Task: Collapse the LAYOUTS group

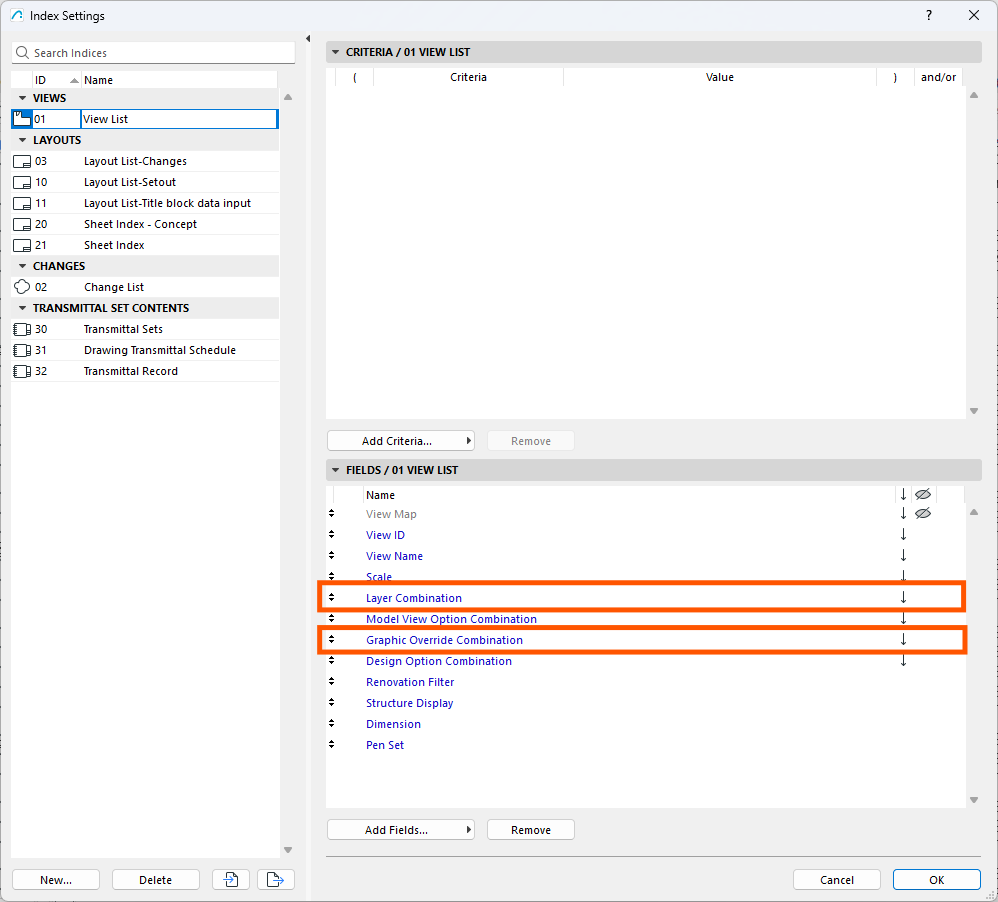Action: tap(23, 140)
